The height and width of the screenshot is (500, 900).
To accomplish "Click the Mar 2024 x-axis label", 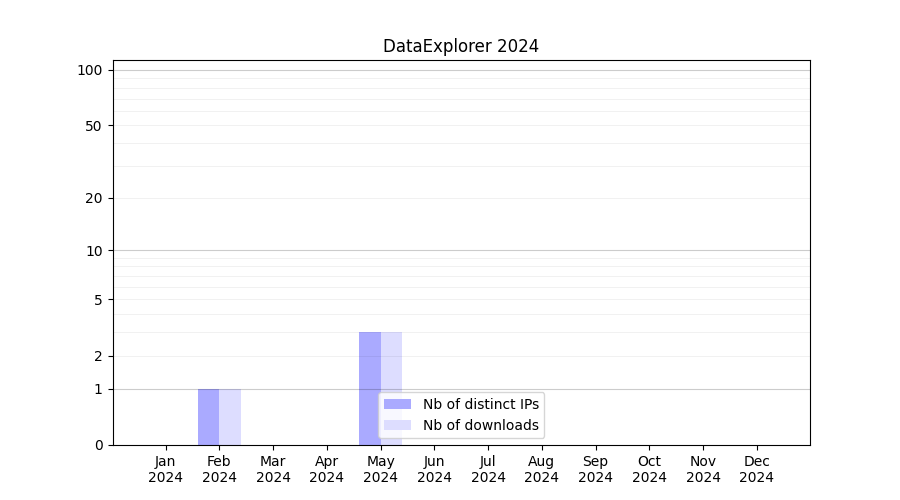I will 273,469.
